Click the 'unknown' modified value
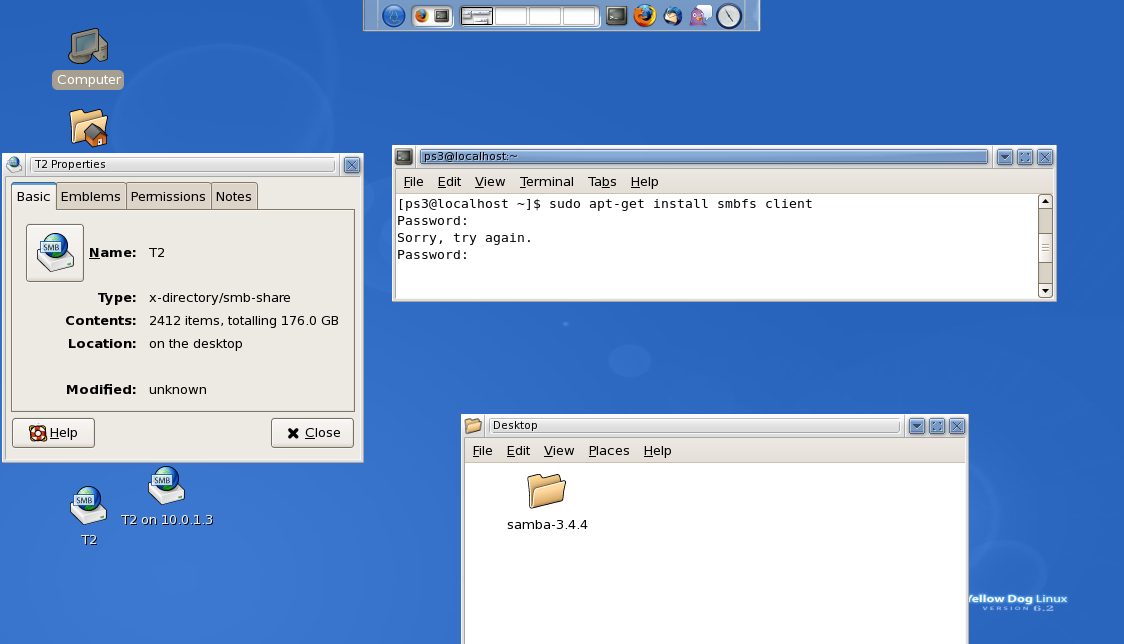The width and height of the screenshot is (1124, 644). pyautogui.click(x=178, y=389)
